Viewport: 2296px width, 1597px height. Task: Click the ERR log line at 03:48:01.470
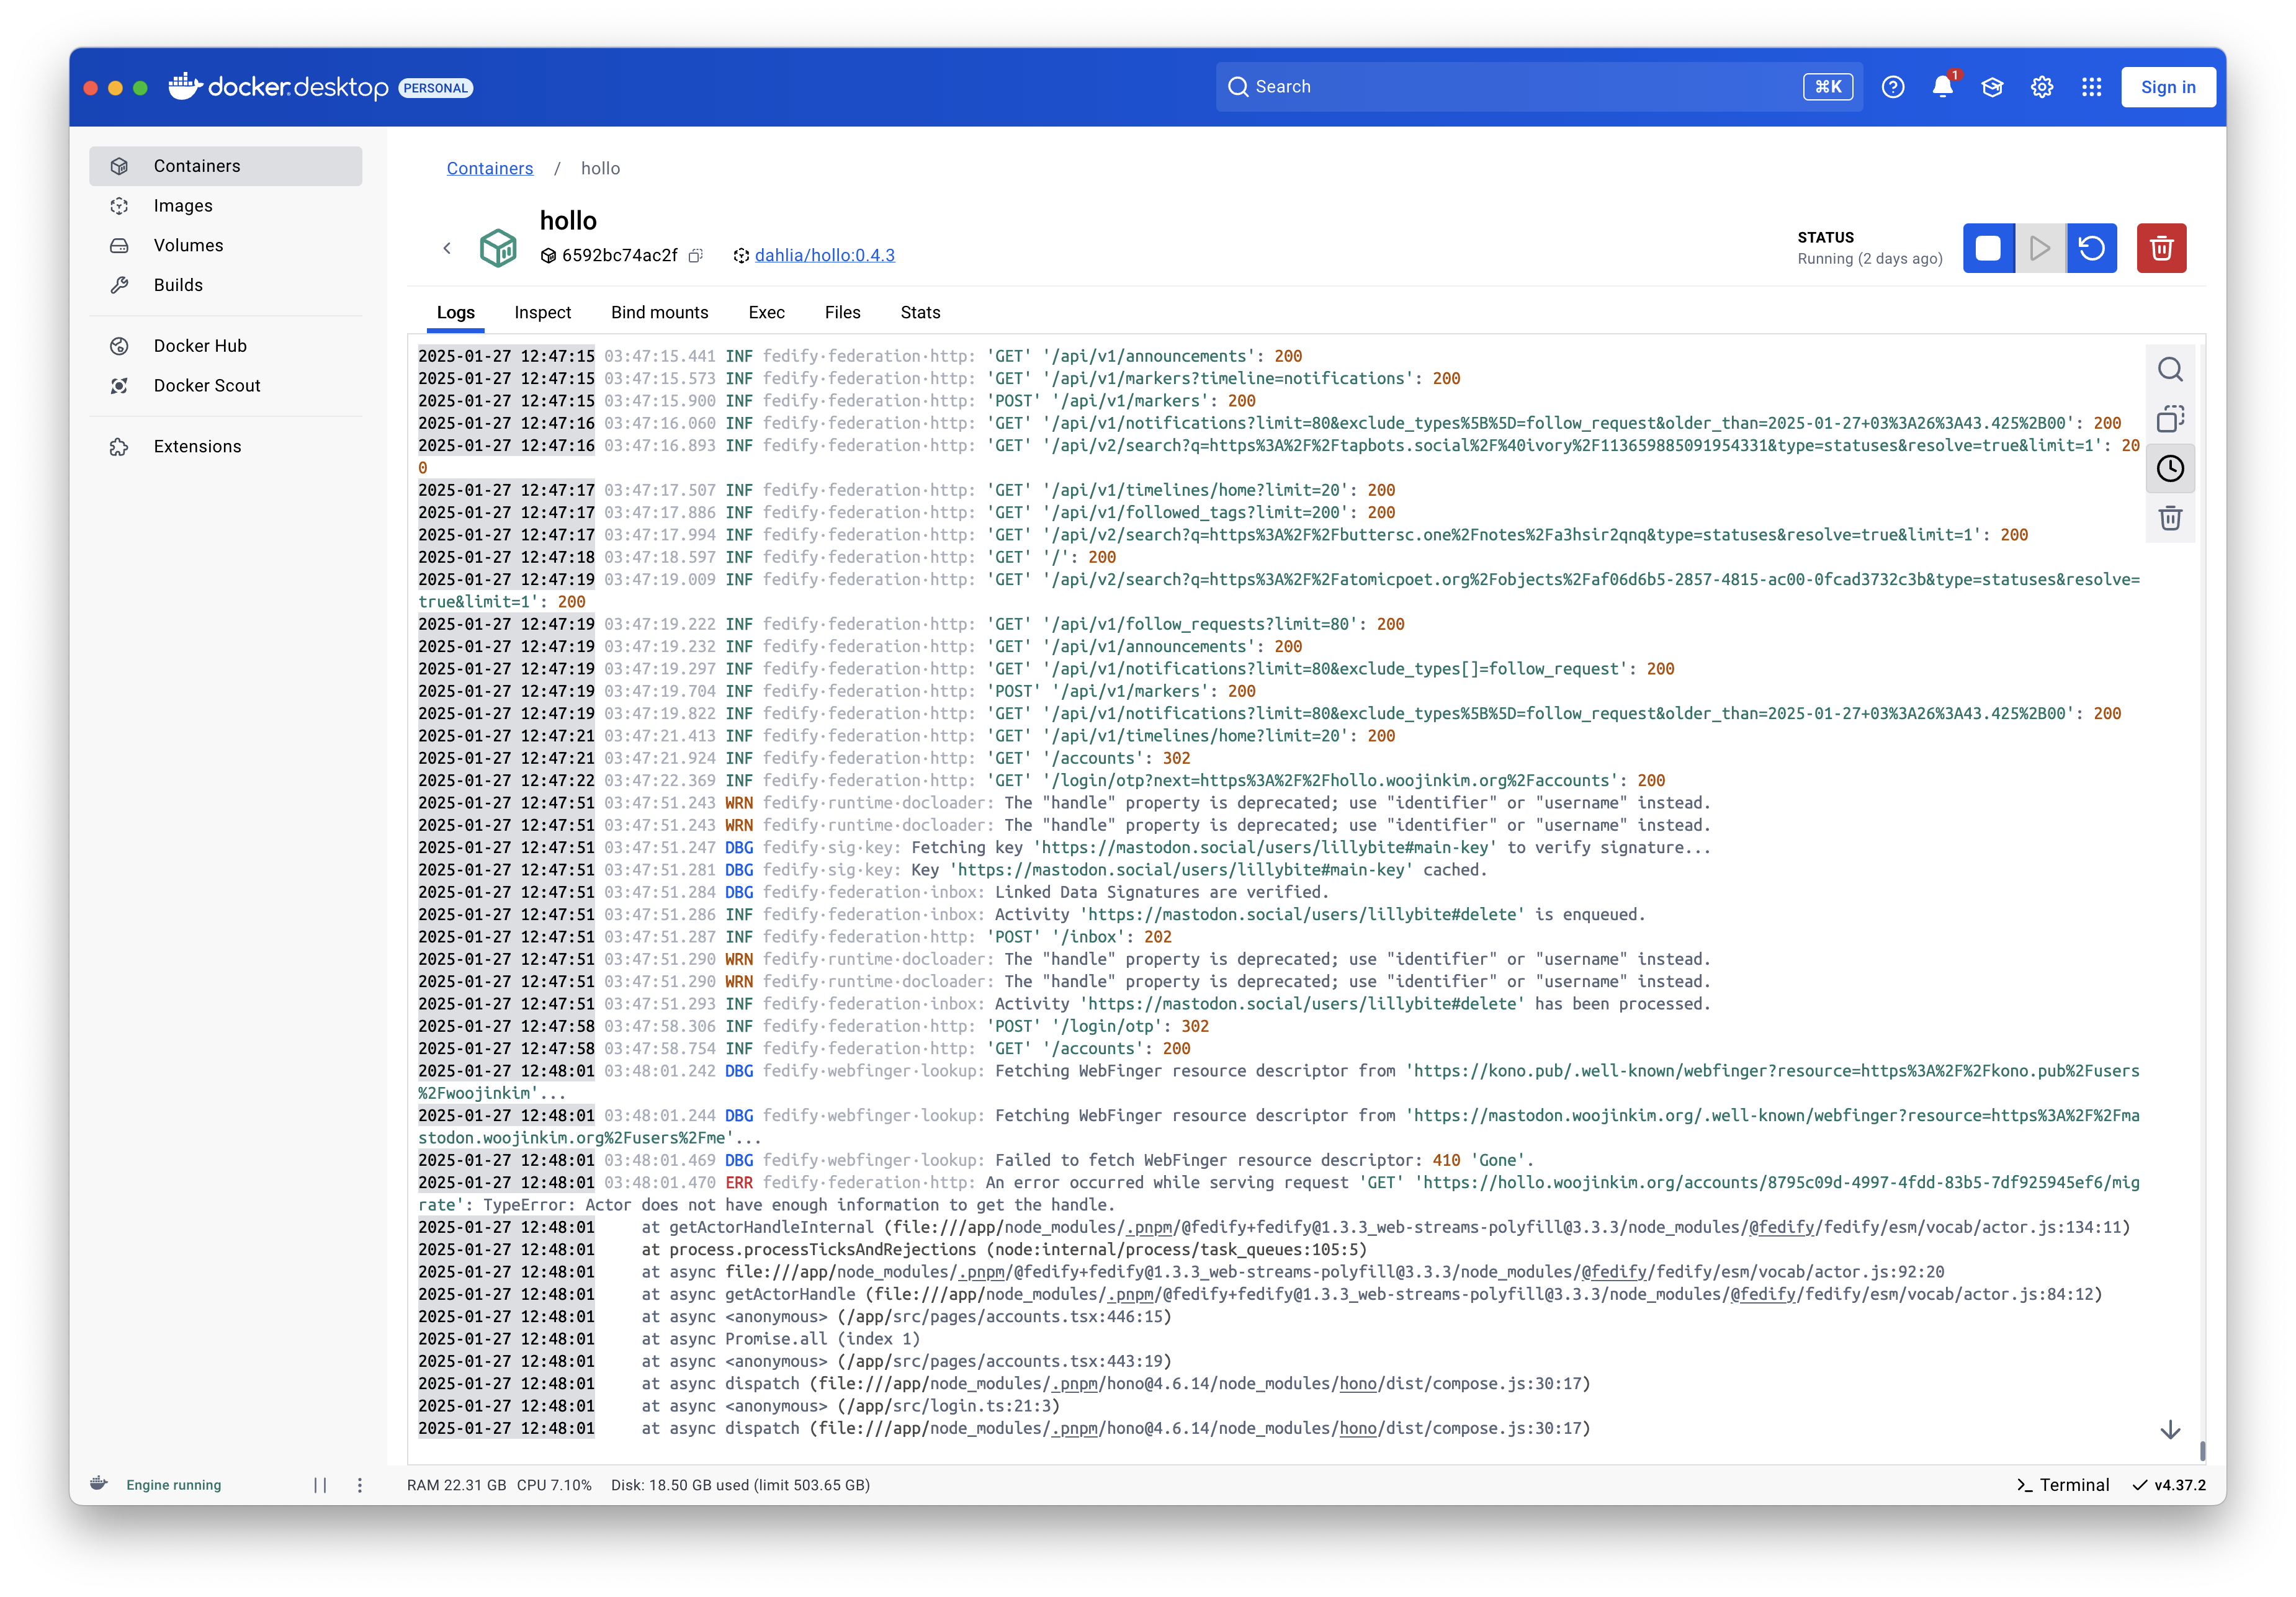tap(1279, 1193)
